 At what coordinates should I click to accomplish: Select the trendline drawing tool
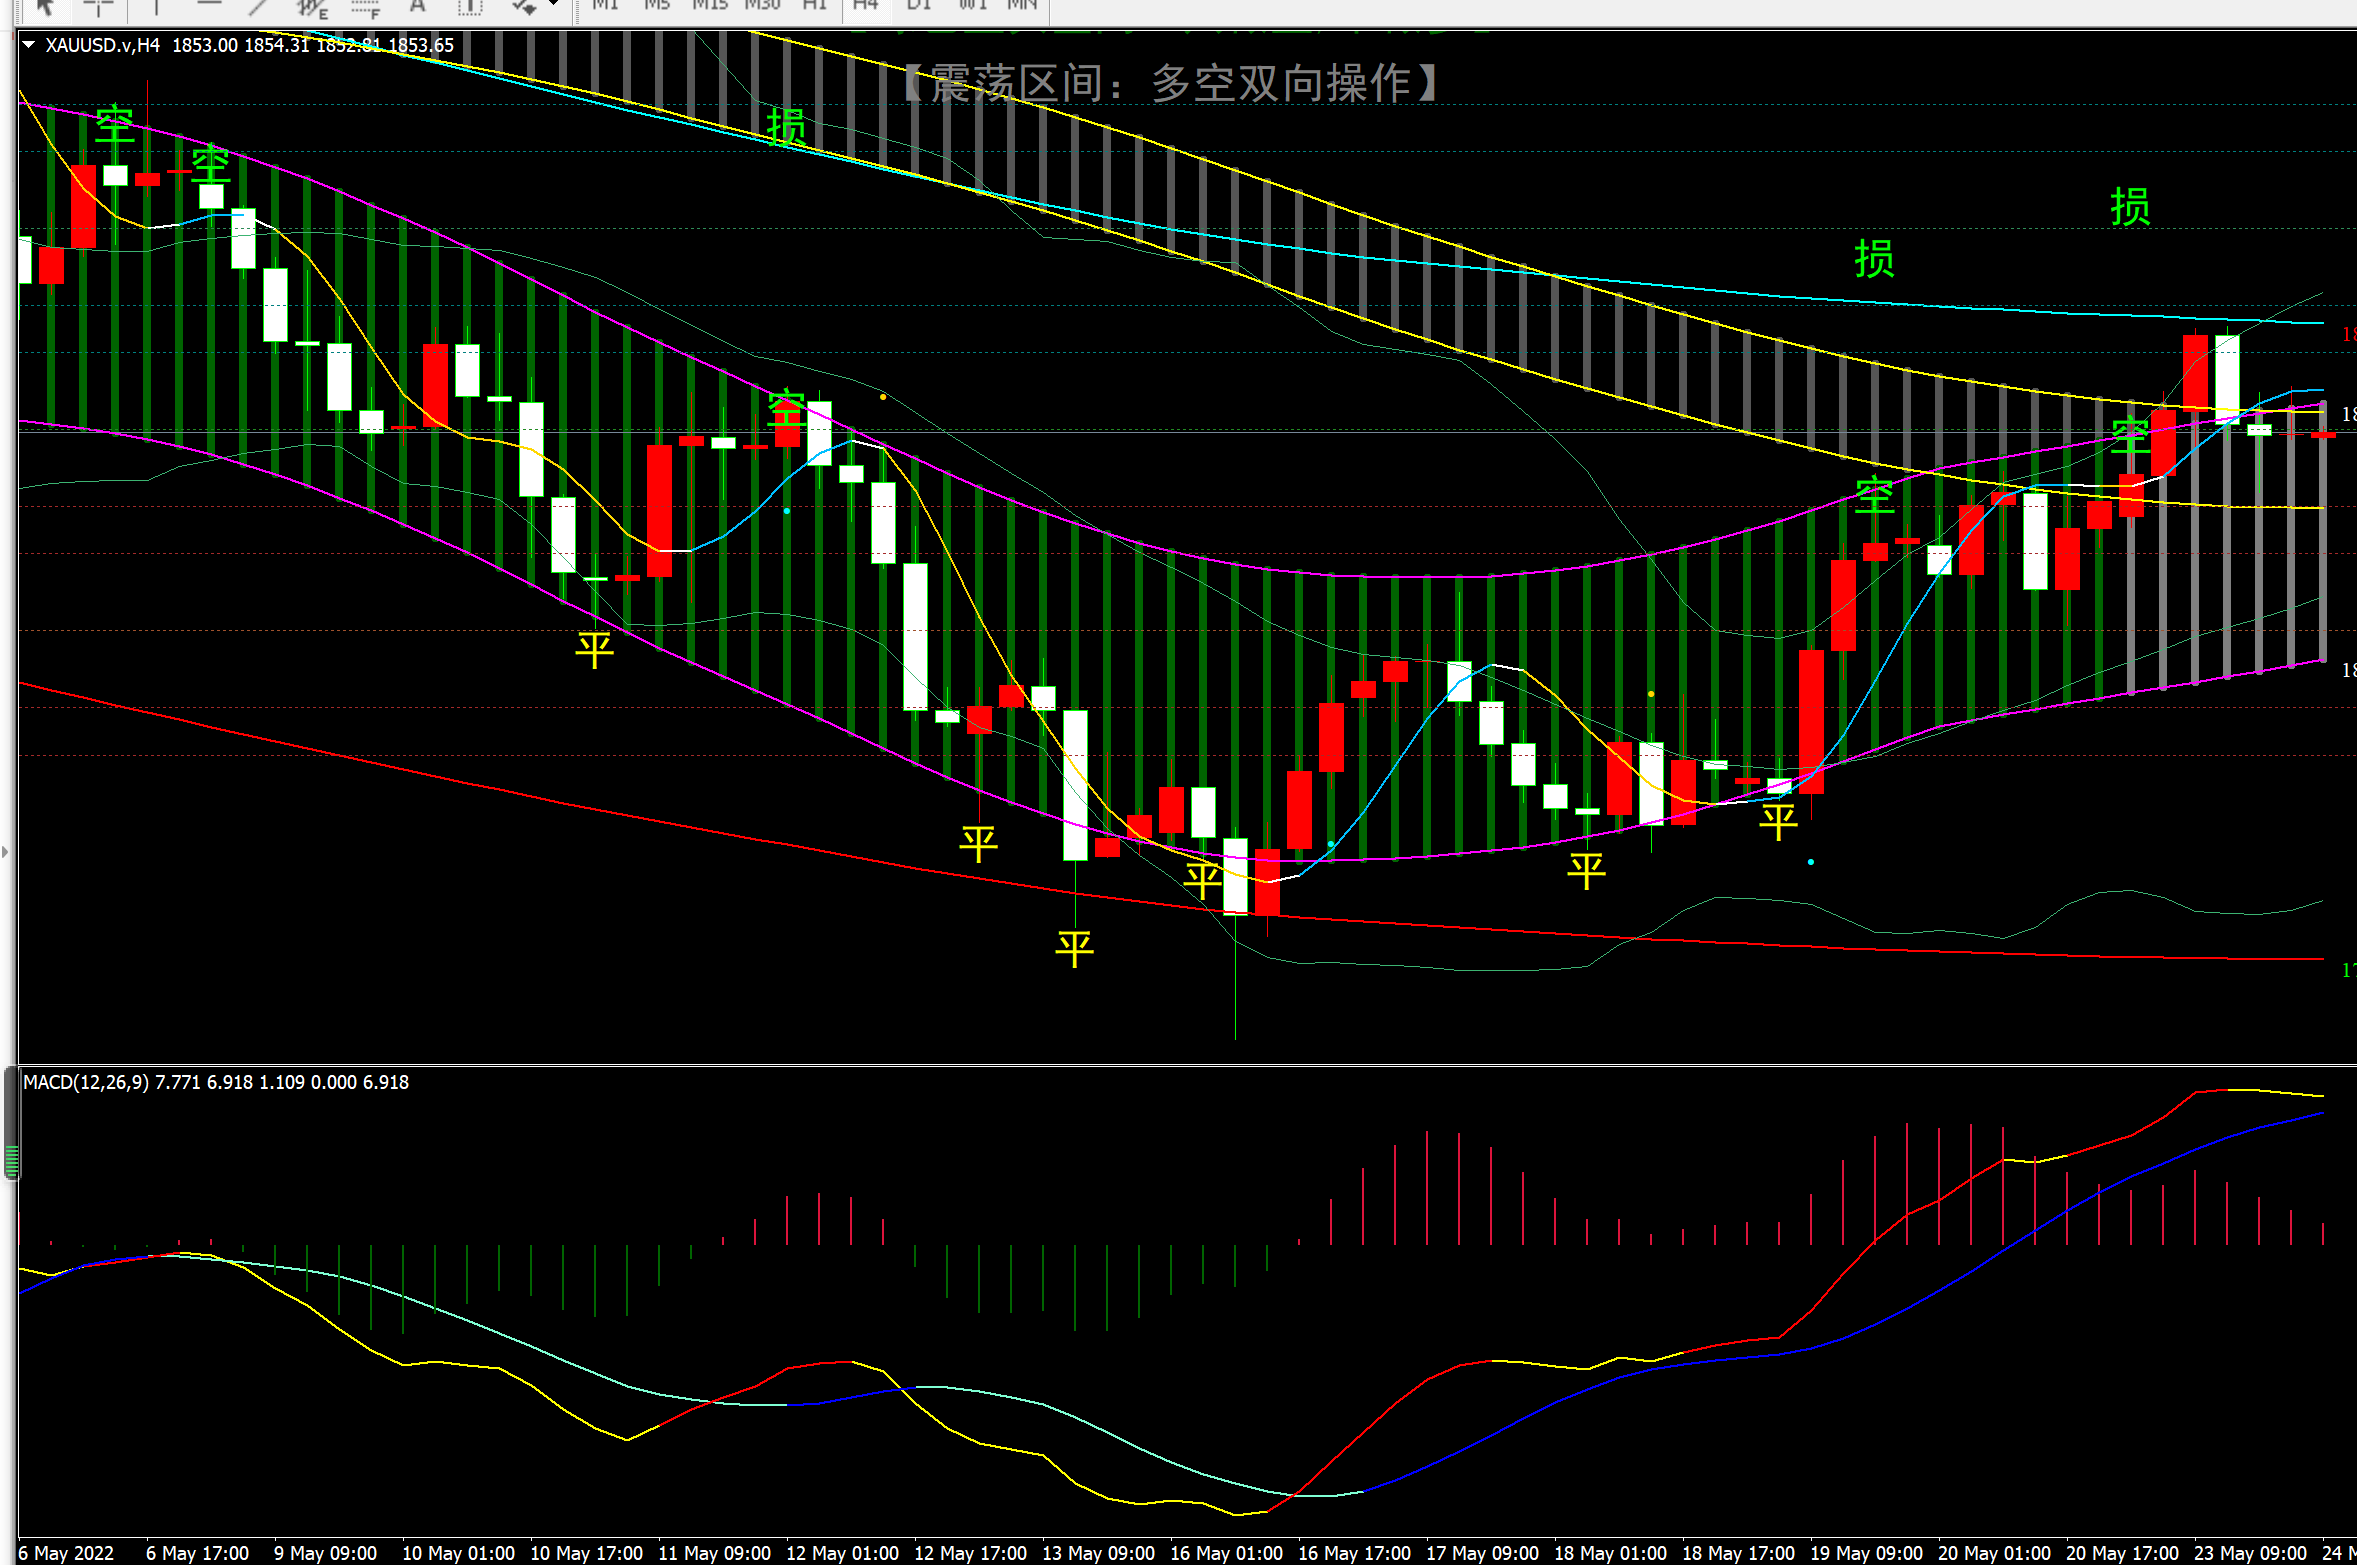click(259, 6)
